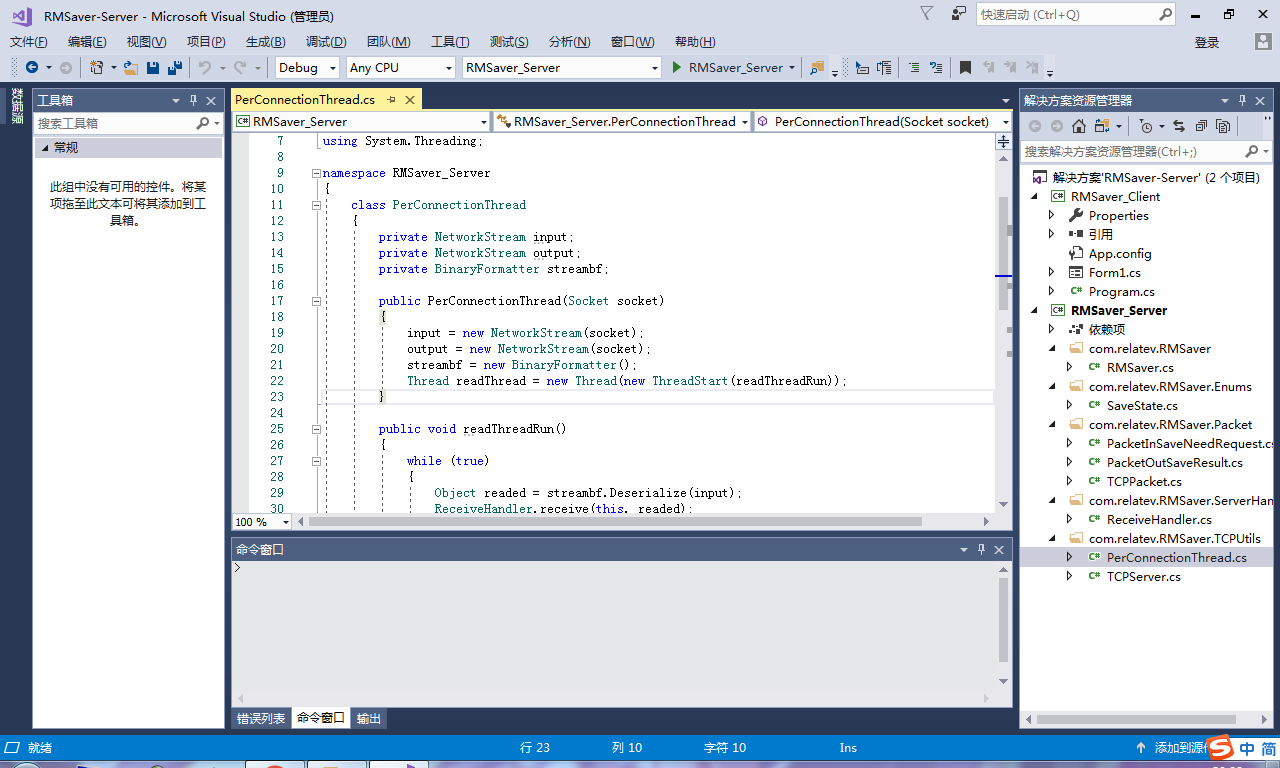
Task: Click the Home icon in Solution Explorer
Action: click(x=1079, y=126)
